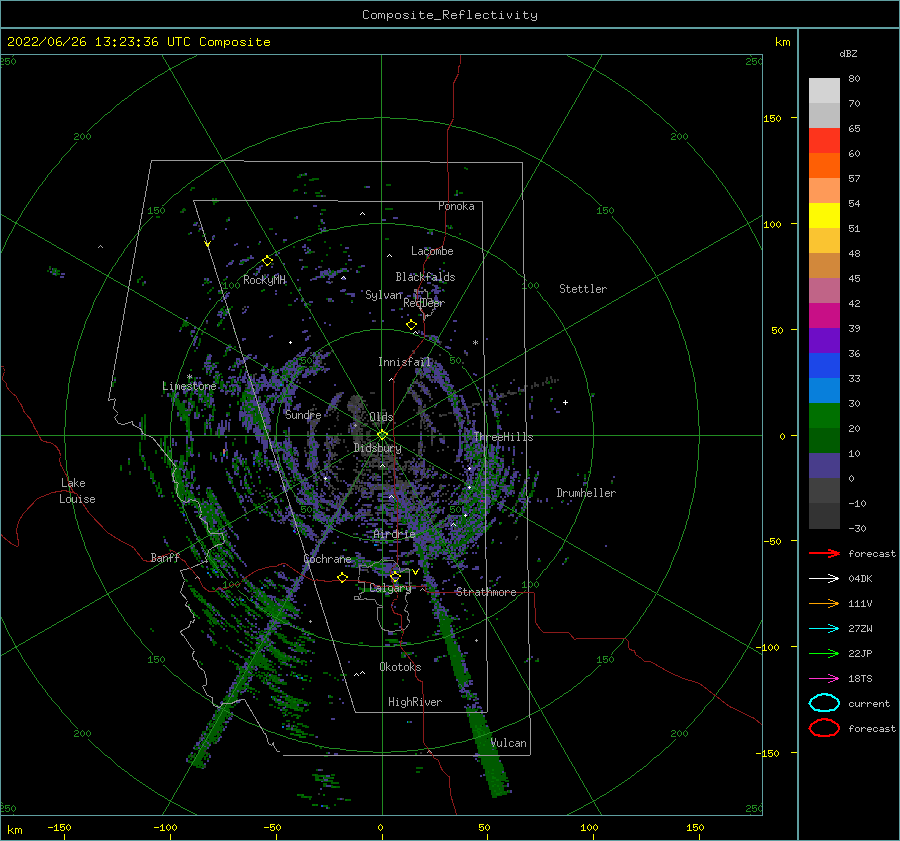Viewport: 900px width, 841px height.
Task: Select the white 04DK arrow in legend
Action: (824, 578)
